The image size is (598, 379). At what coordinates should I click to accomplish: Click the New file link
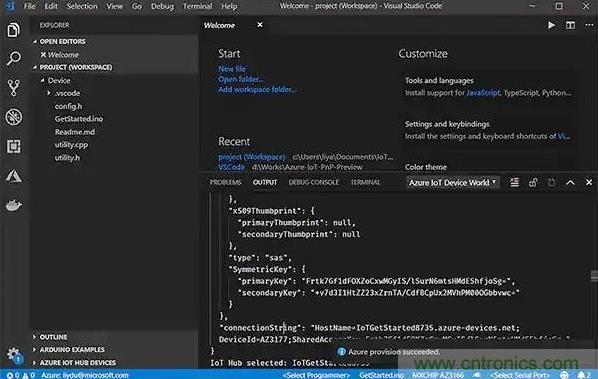[x=232, y=69]
